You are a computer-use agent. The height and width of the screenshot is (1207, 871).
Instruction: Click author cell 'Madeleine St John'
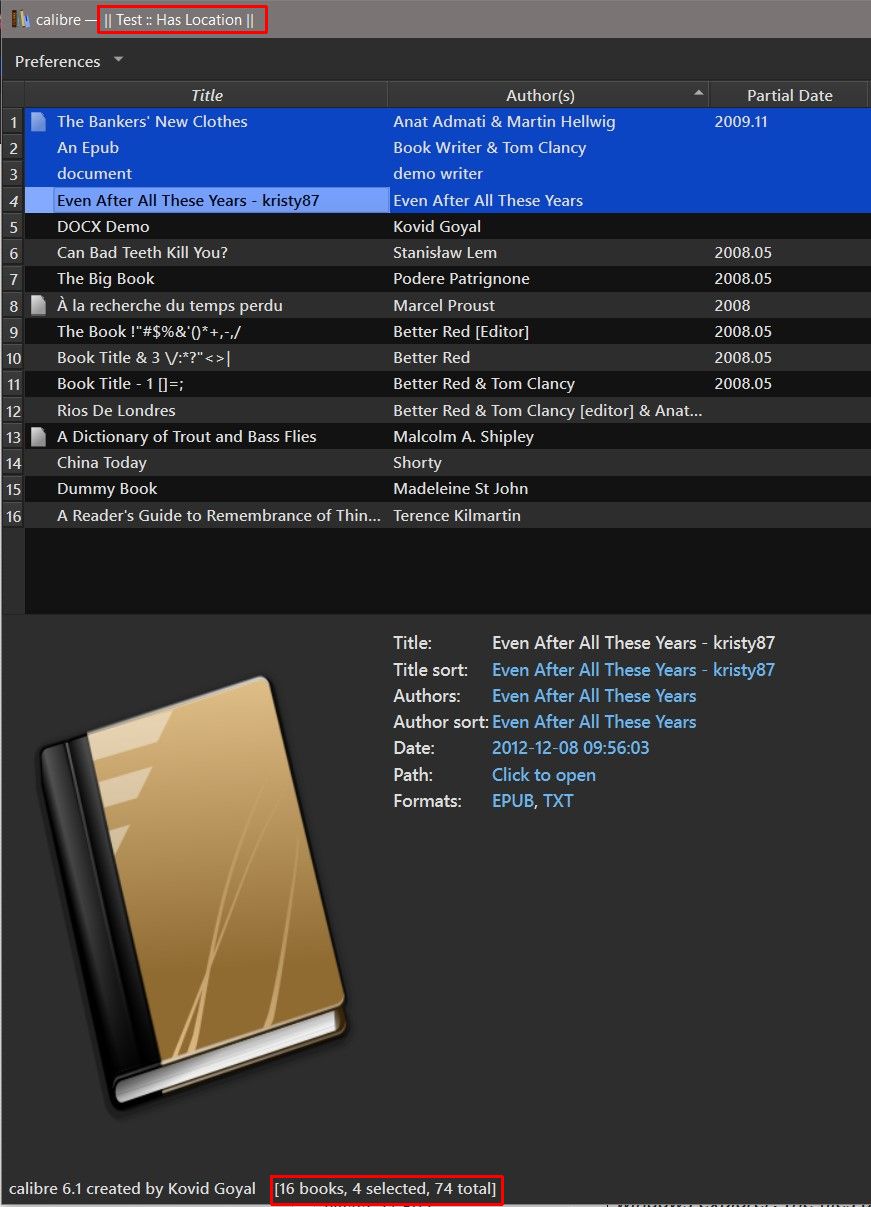461,489
